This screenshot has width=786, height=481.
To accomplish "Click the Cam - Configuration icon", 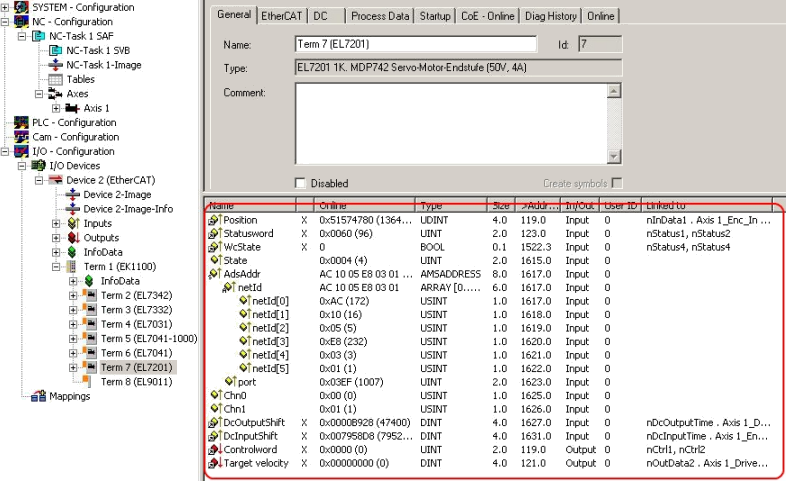I will 21,137.
